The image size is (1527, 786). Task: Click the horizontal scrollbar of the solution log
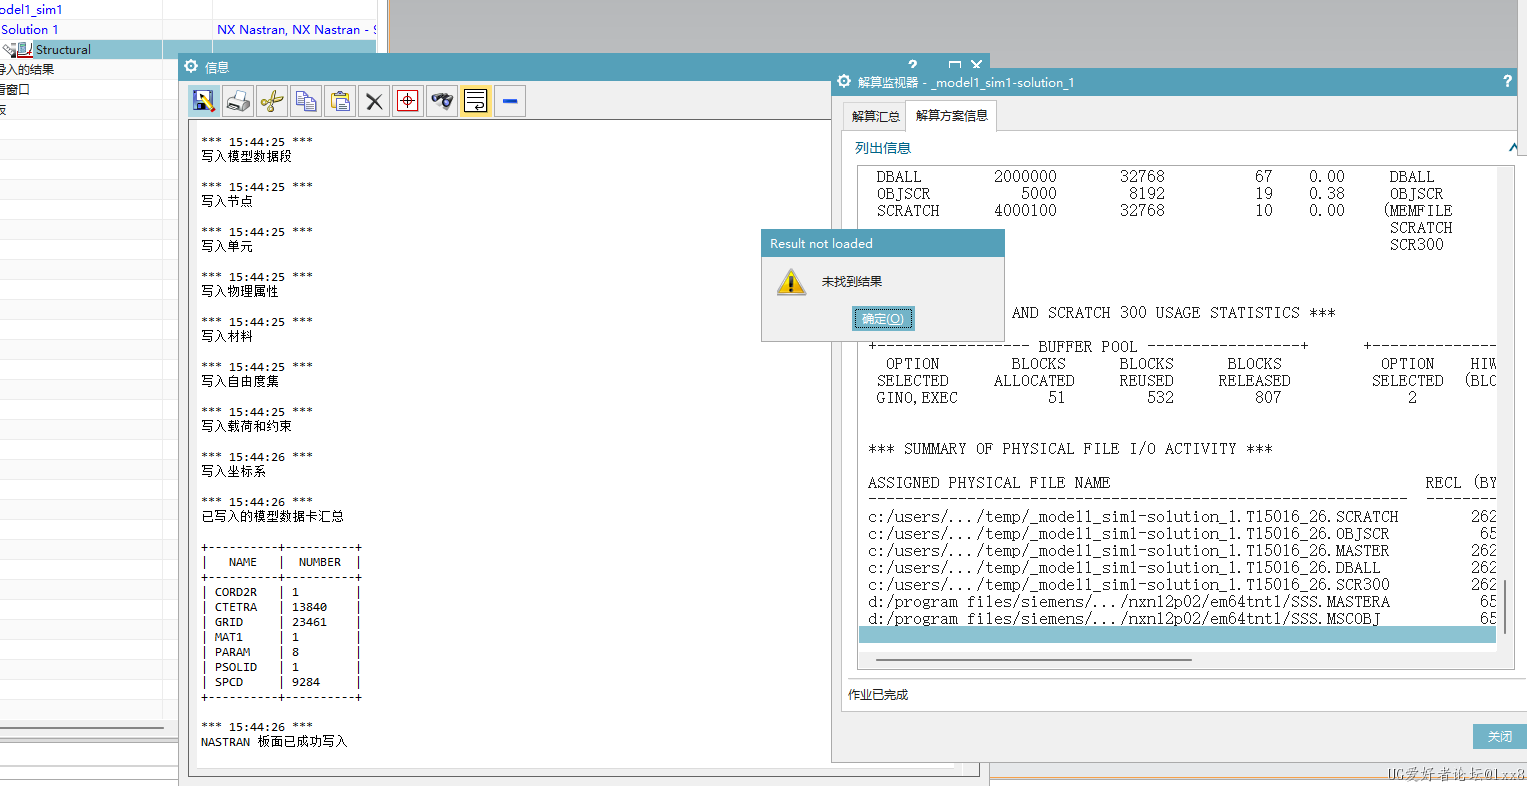[x=1033, y=660]
